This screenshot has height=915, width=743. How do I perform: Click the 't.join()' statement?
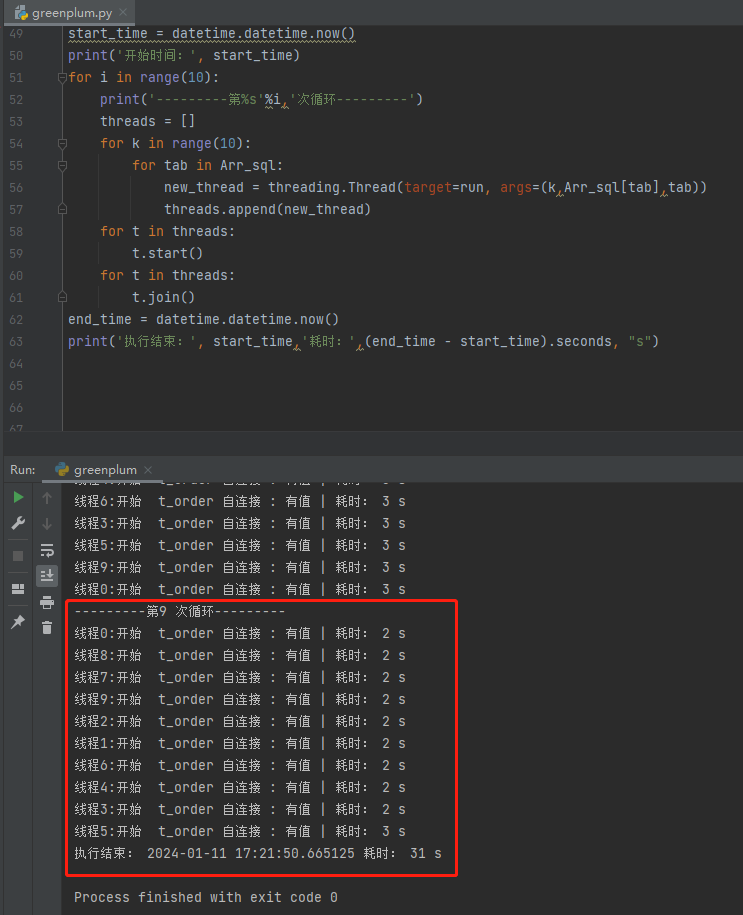point(163,297)
